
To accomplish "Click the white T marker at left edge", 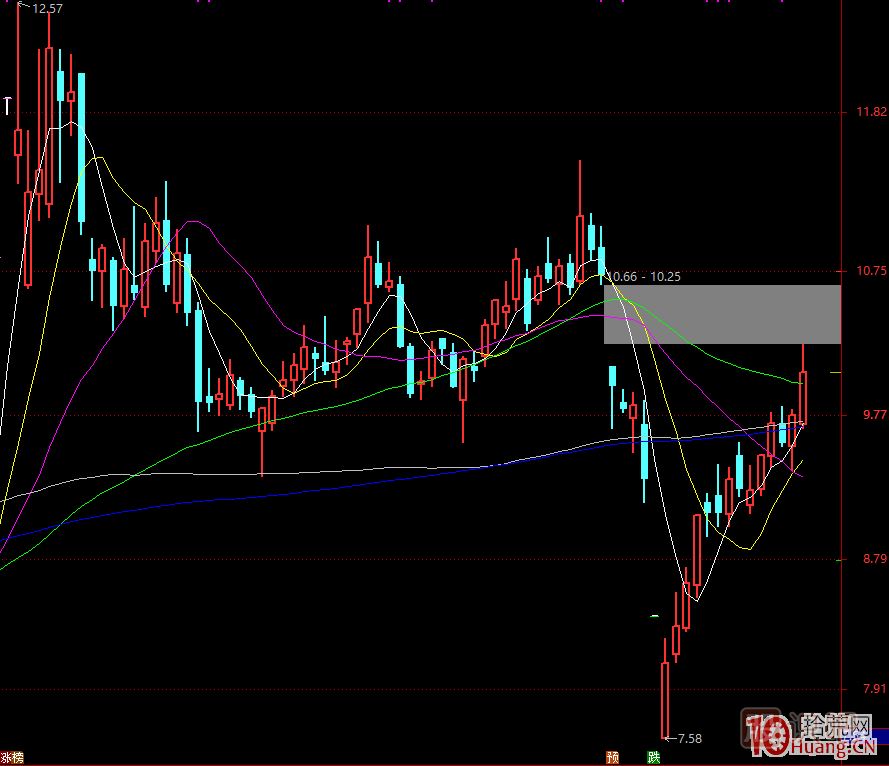I will click(x=7, y=104).
